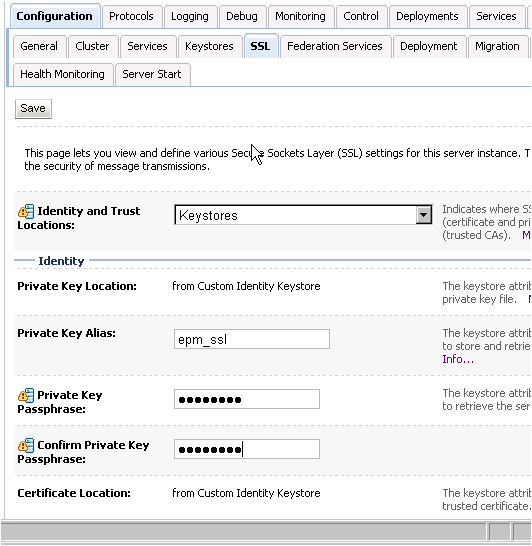Viewport: 532px width, 546px height.
Task: Click the Certificate Location label
Action: [x=74, y=493]
